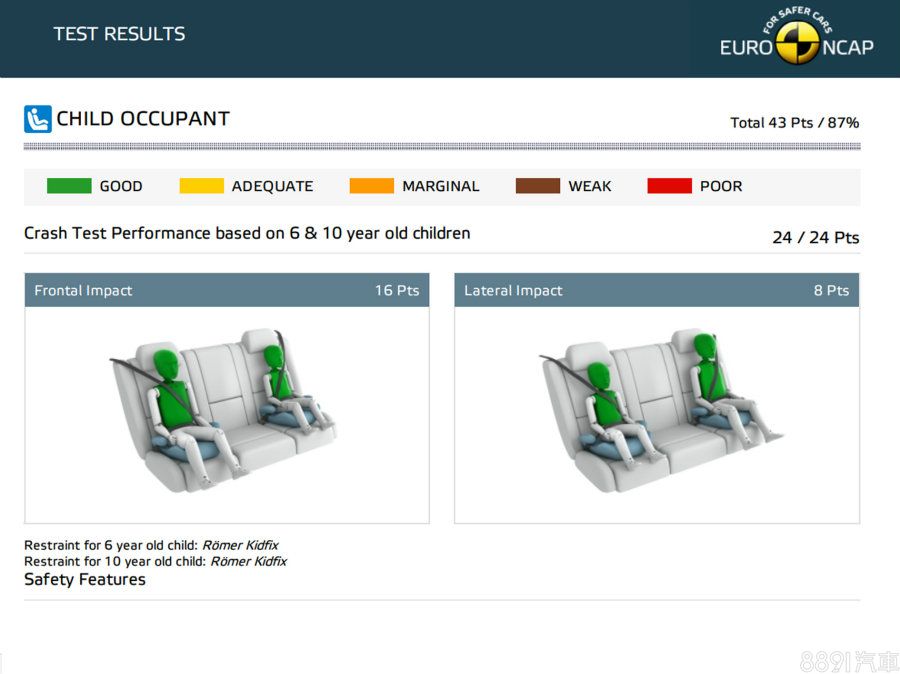
Task: Click the green GOOD color swatch
Action: click(x=69, y=186)
